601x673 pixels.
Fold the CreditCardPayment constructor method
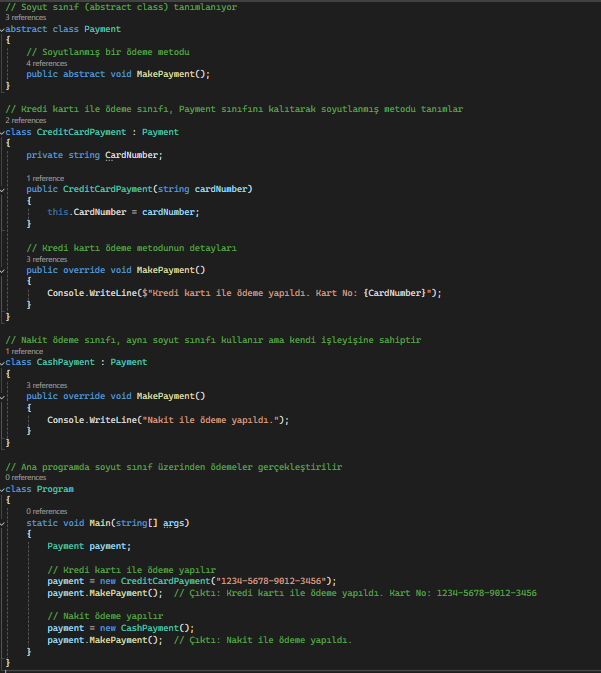point(3,189)
